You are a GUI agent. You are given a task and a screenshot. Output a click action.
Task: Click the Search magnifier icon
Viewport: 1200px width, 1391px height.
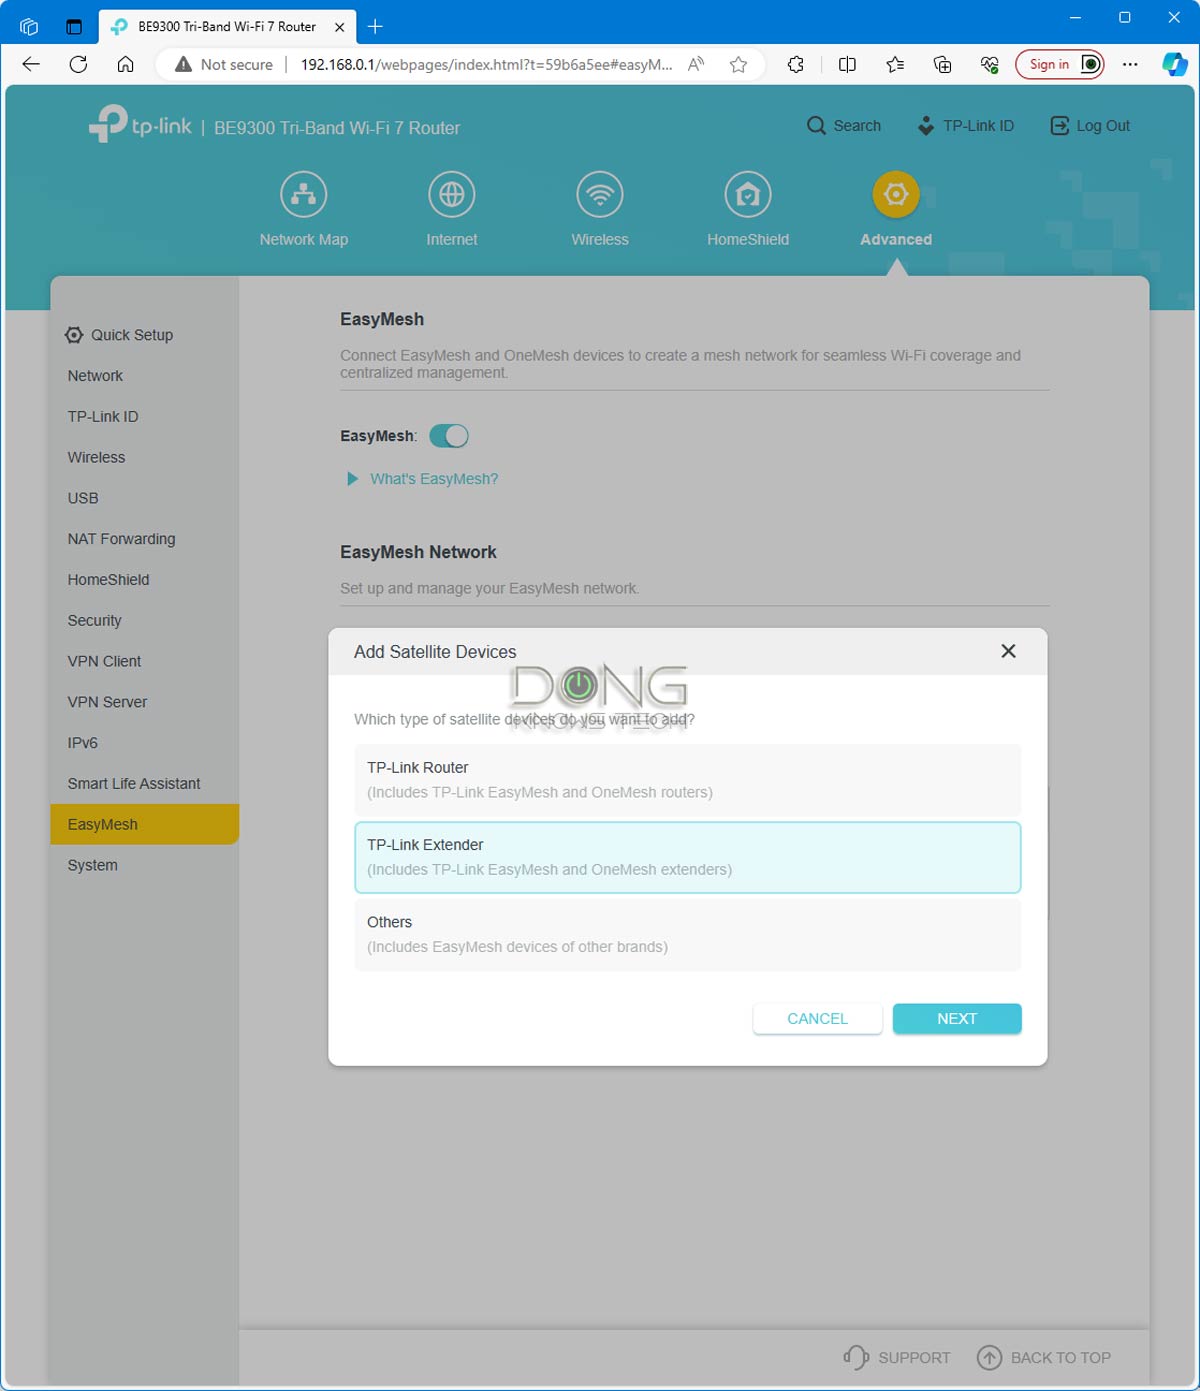tap(815, 125)
